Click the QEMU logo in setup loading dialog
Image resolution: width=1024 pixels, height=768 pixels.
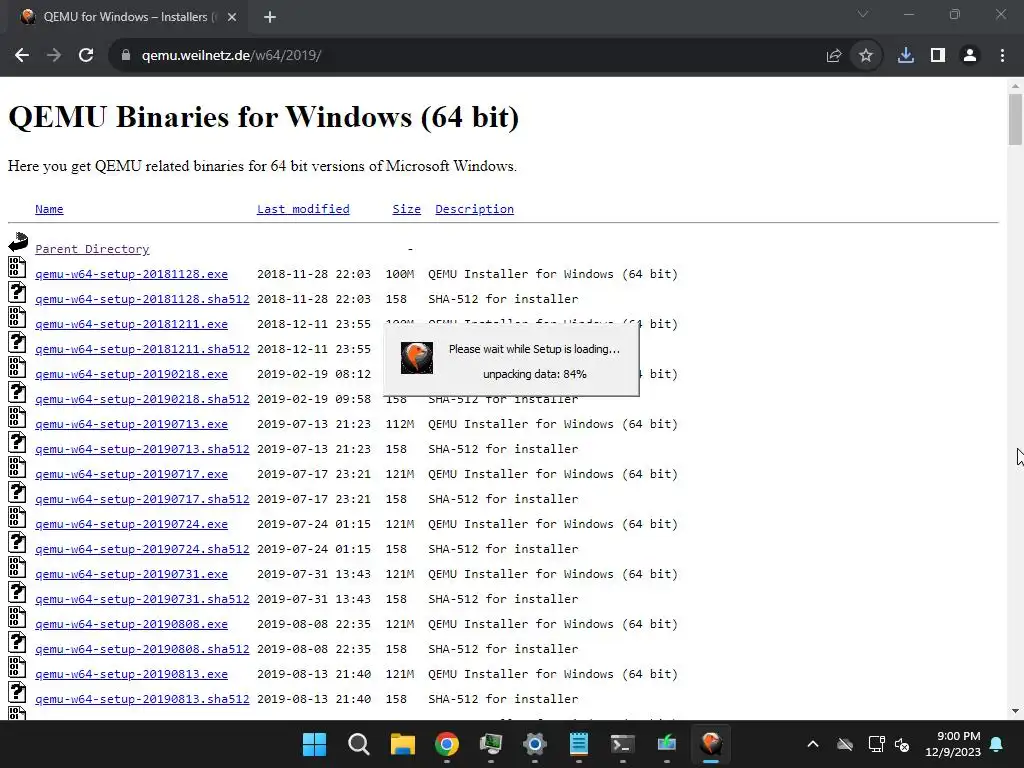[417, 358]
